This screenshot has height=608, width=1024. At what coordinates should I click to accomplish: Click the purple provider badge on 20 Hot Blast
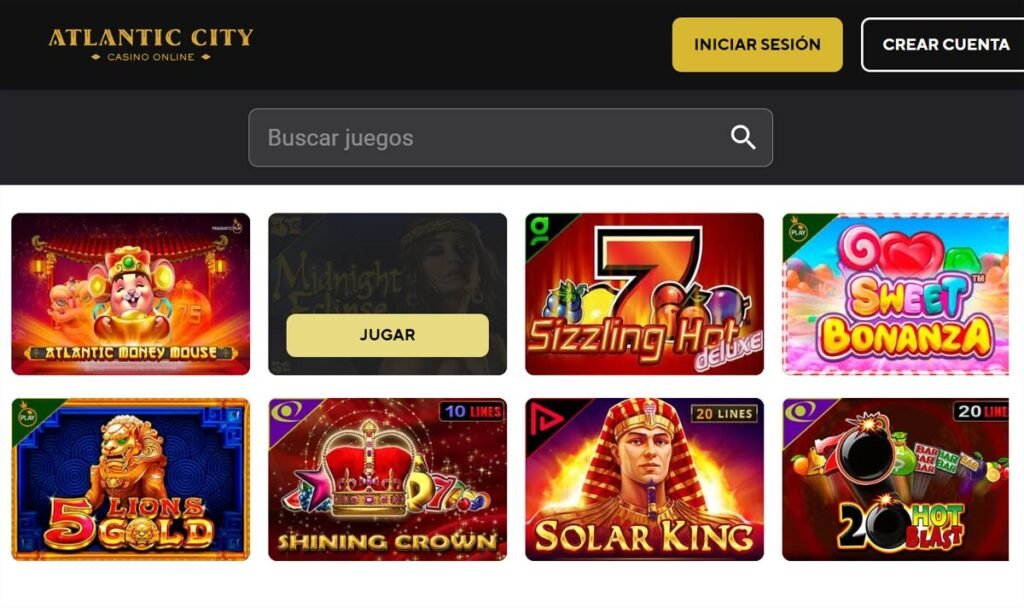point(799,413)
